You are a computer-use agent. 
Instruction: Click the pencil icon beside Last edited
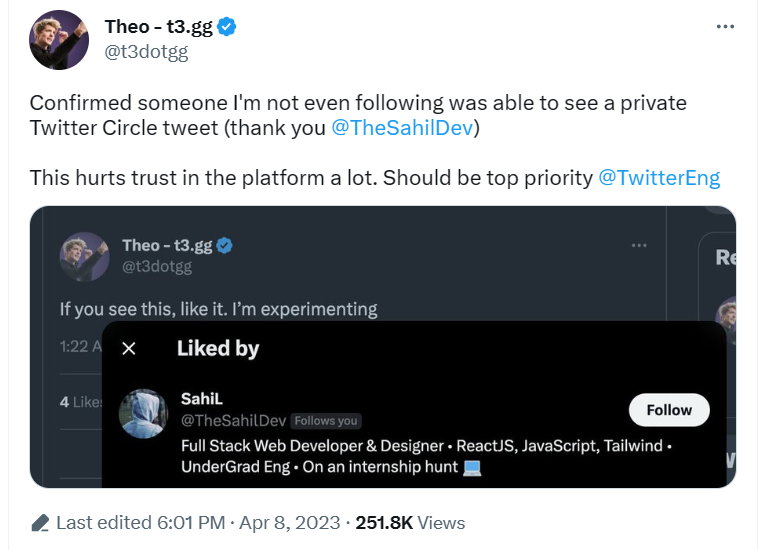pyautogui.click(x=40, y=522)
